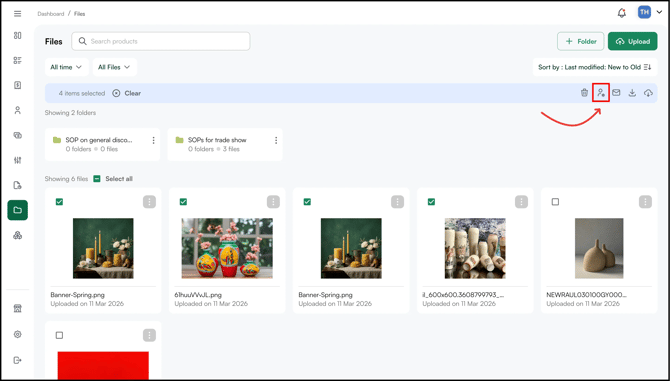
Task: Share selected files with a user icon
Action: click(x=601, y=93)
